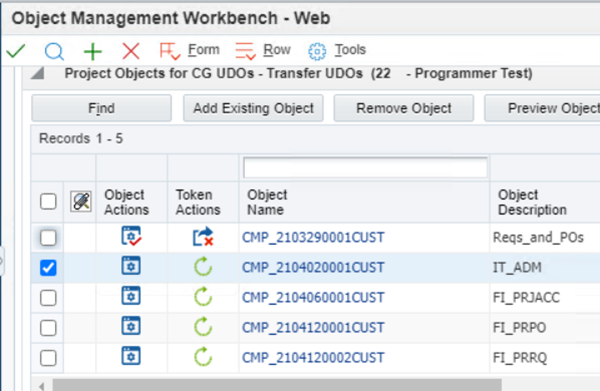Click the attachments paperclip column icon
This screenshot has width=600, height=391.
tap(81, 201)
